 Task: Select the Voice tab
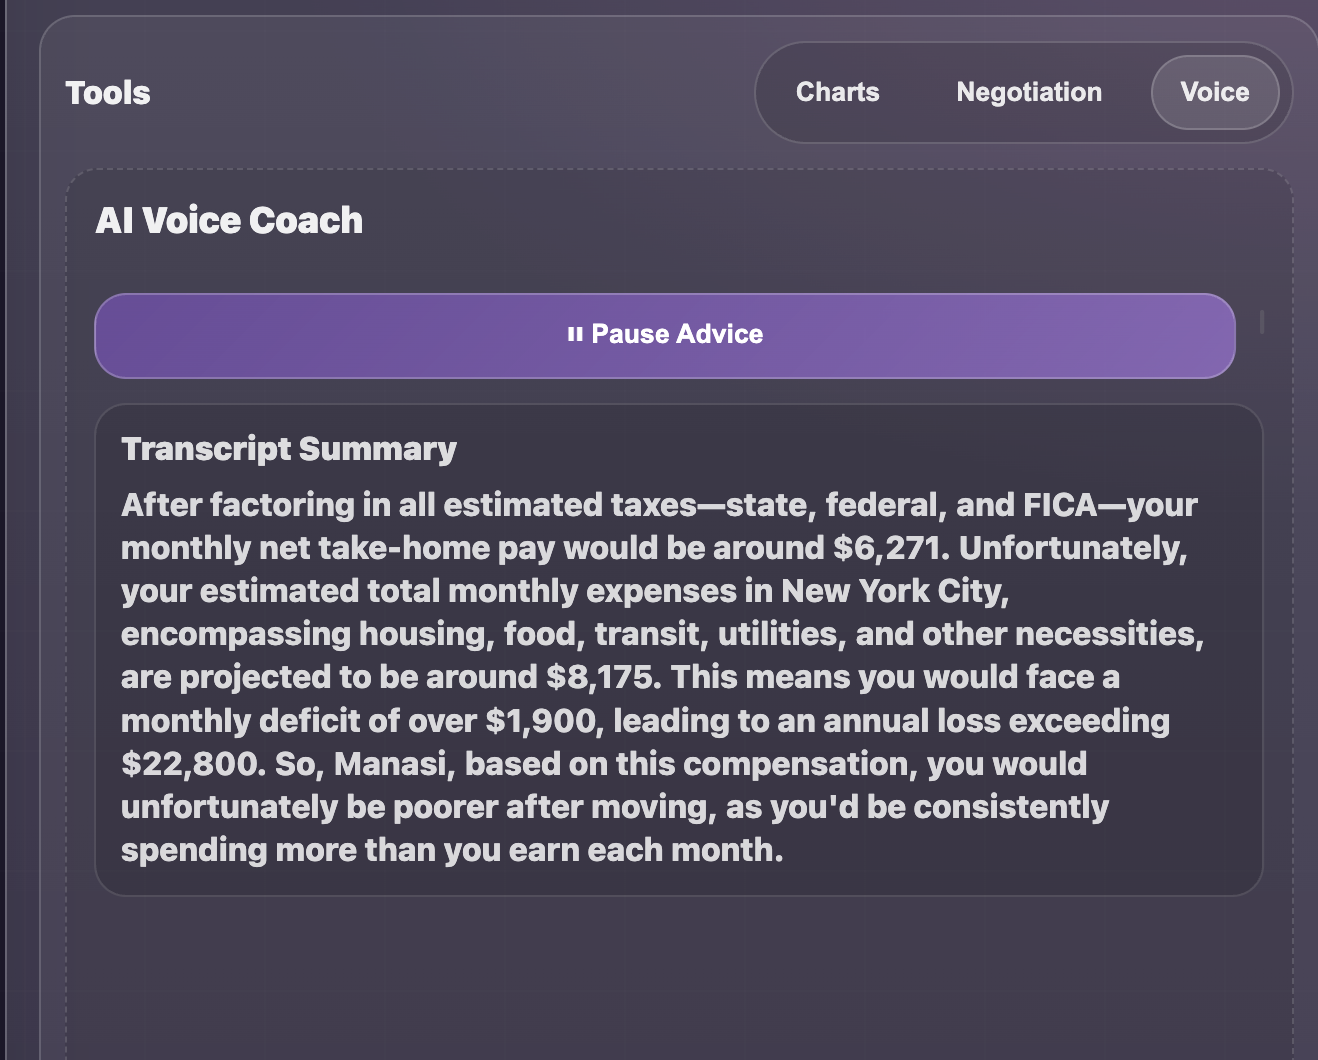pyautogui.click(x=1214, y=92)
